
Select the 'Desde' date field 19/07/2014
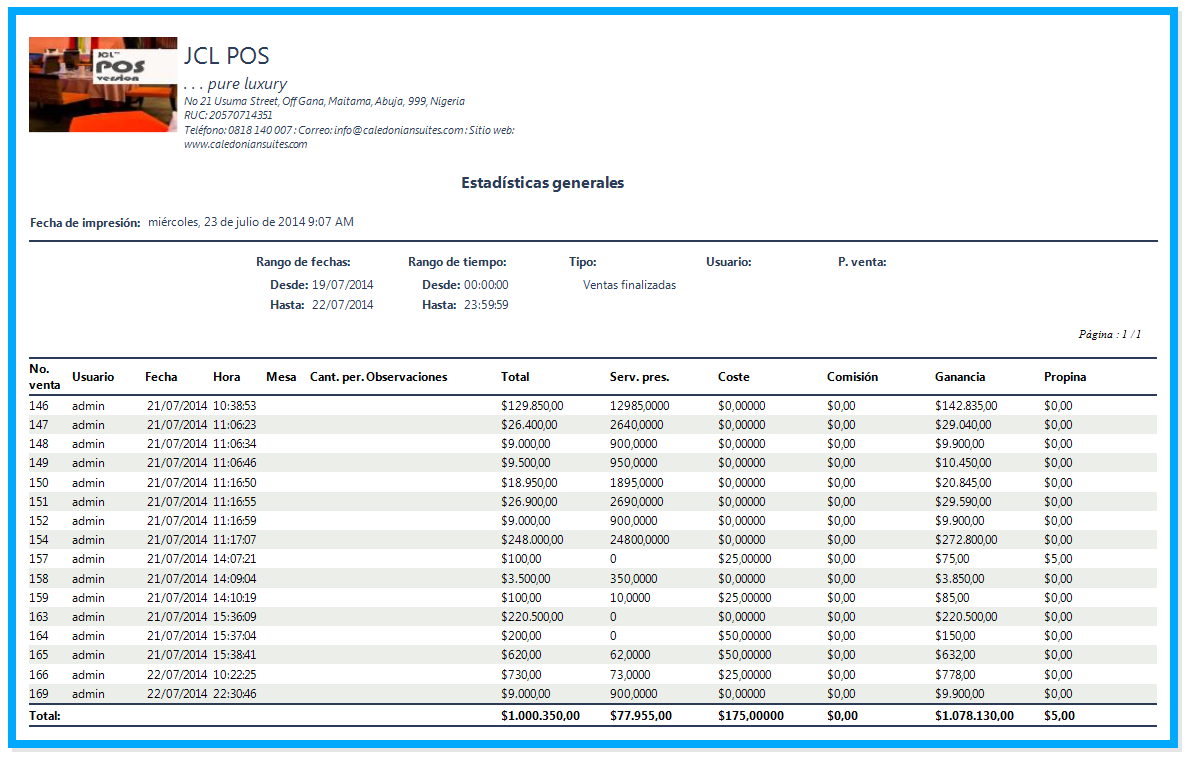[x=343, y=284]
